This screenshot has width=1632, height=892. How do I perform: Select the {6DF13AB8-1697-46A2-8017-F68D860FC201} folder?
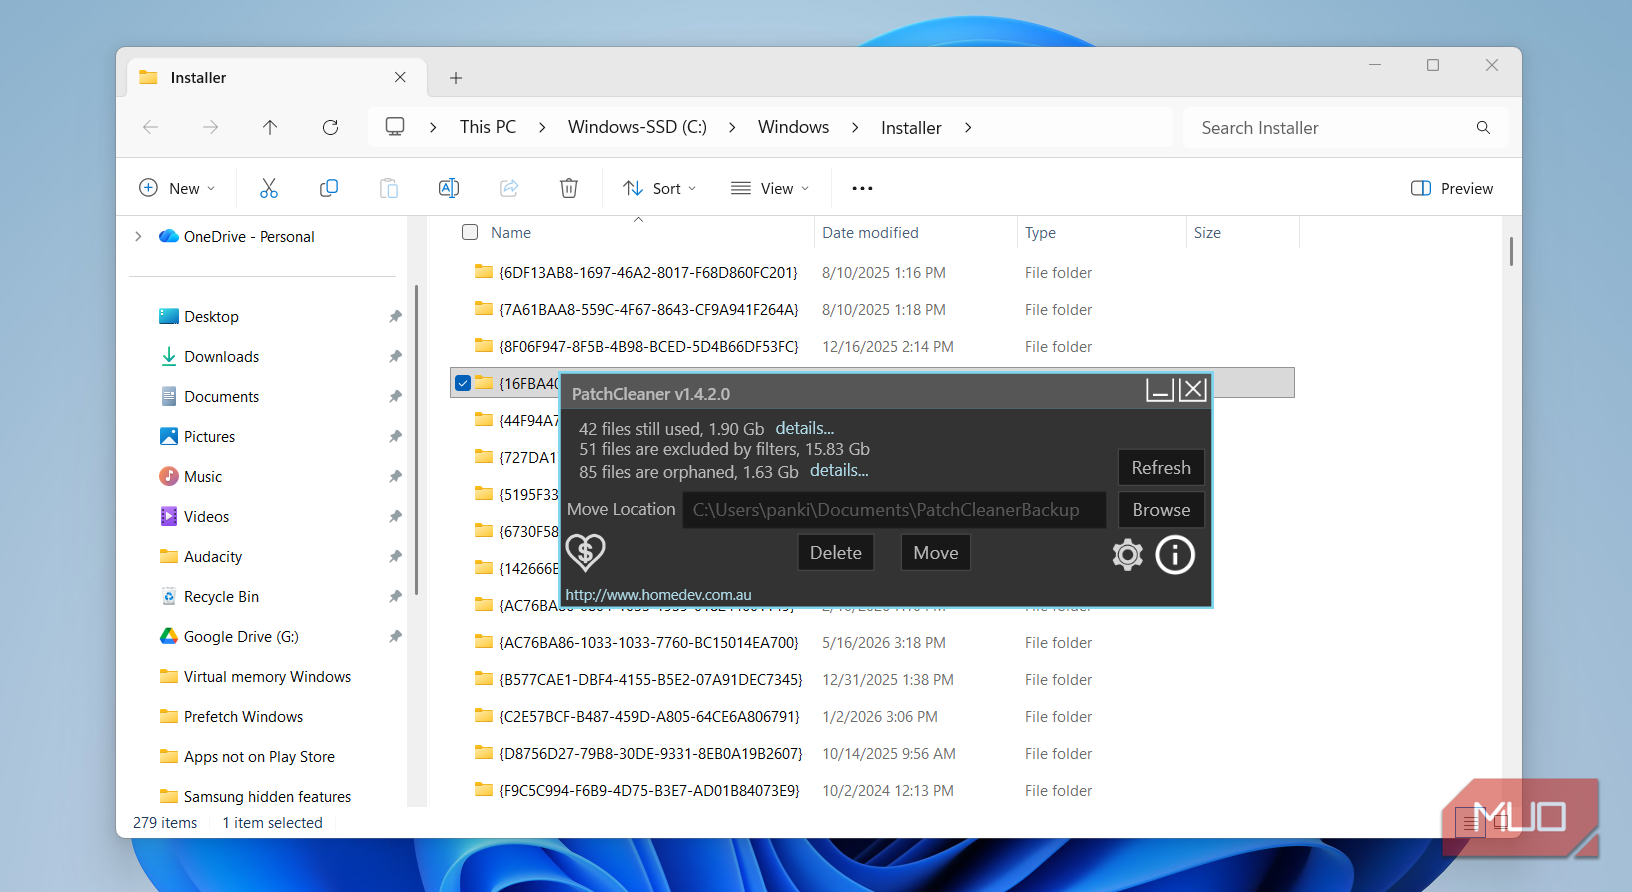648,272
